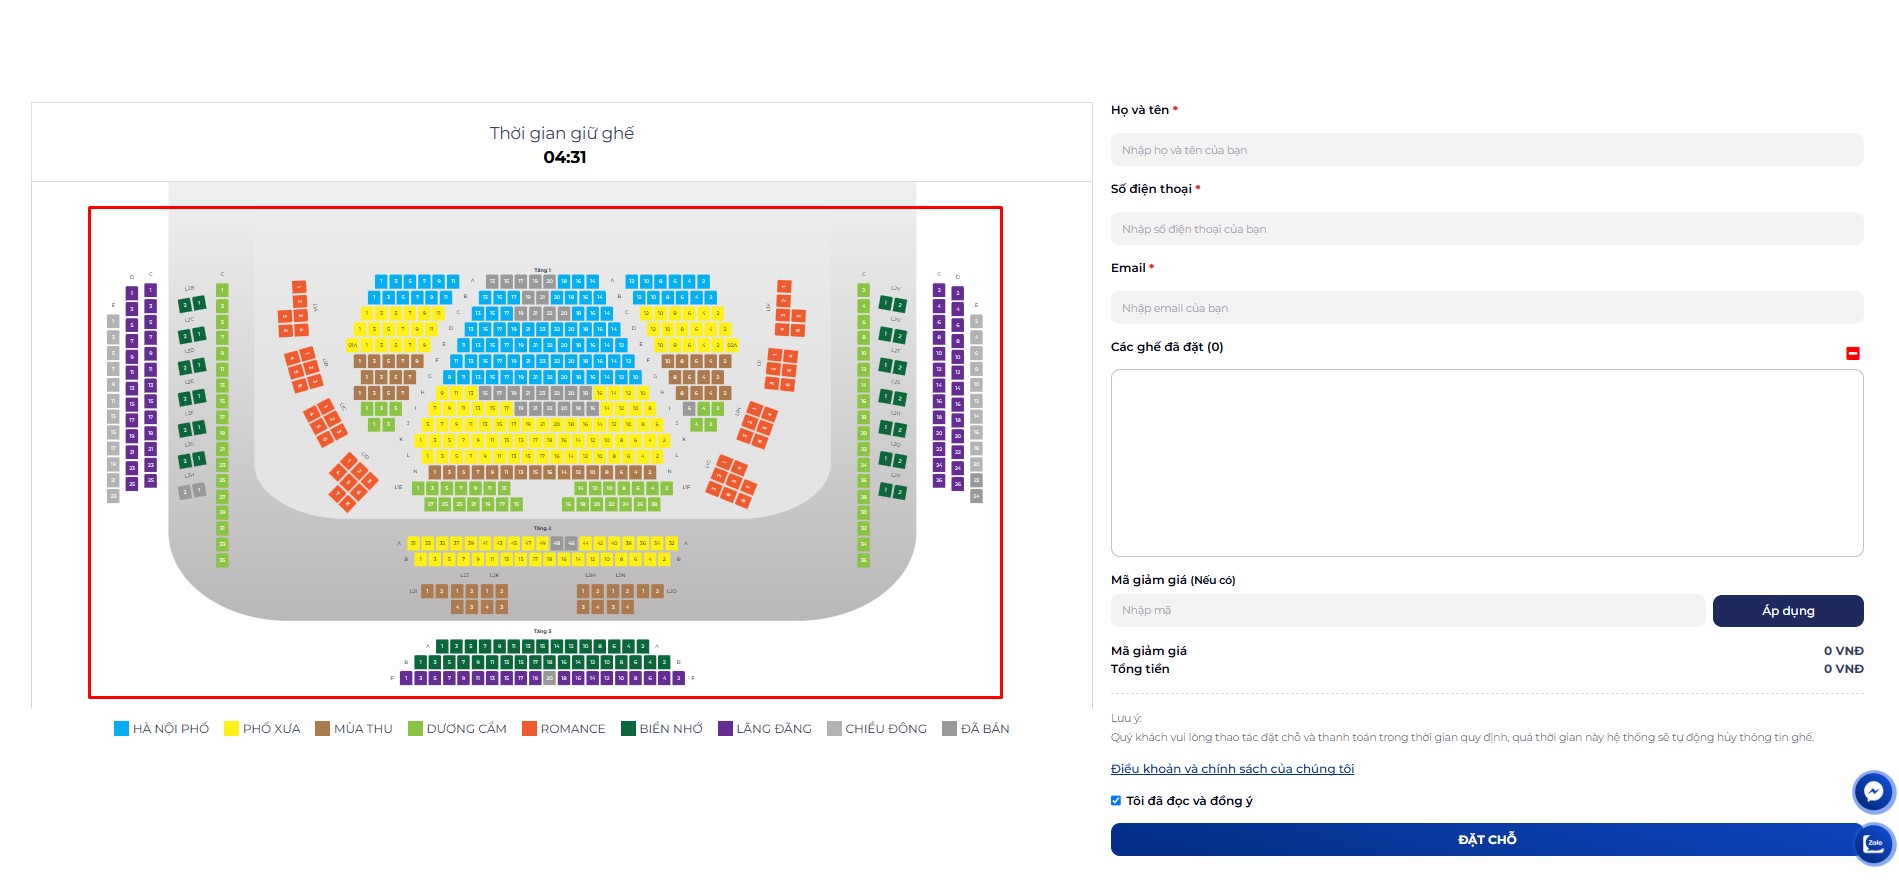Choose yellow seat 31 in Tầng 2 row A

[413, 543]
